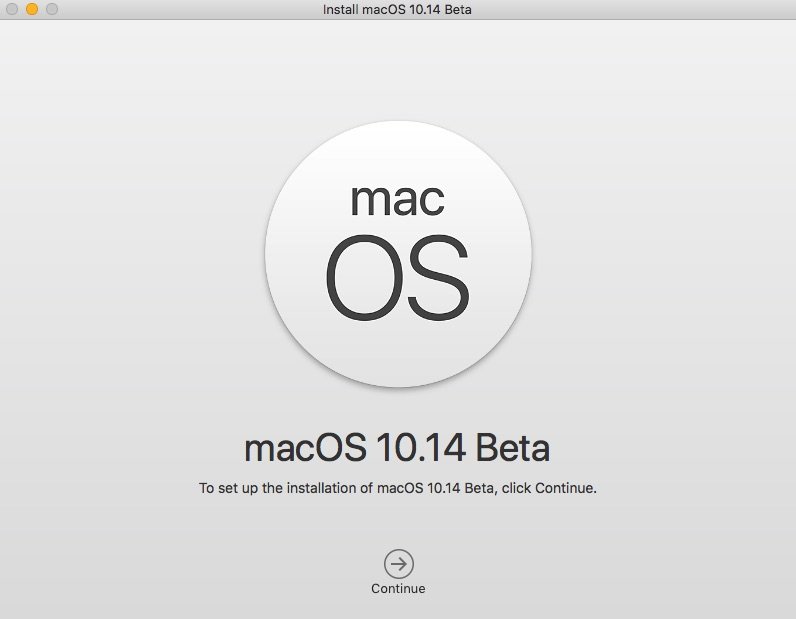Click the "To set up the installation" instruction text
The height and width of the screenshot is (619, 796).
tap(397, 488)
